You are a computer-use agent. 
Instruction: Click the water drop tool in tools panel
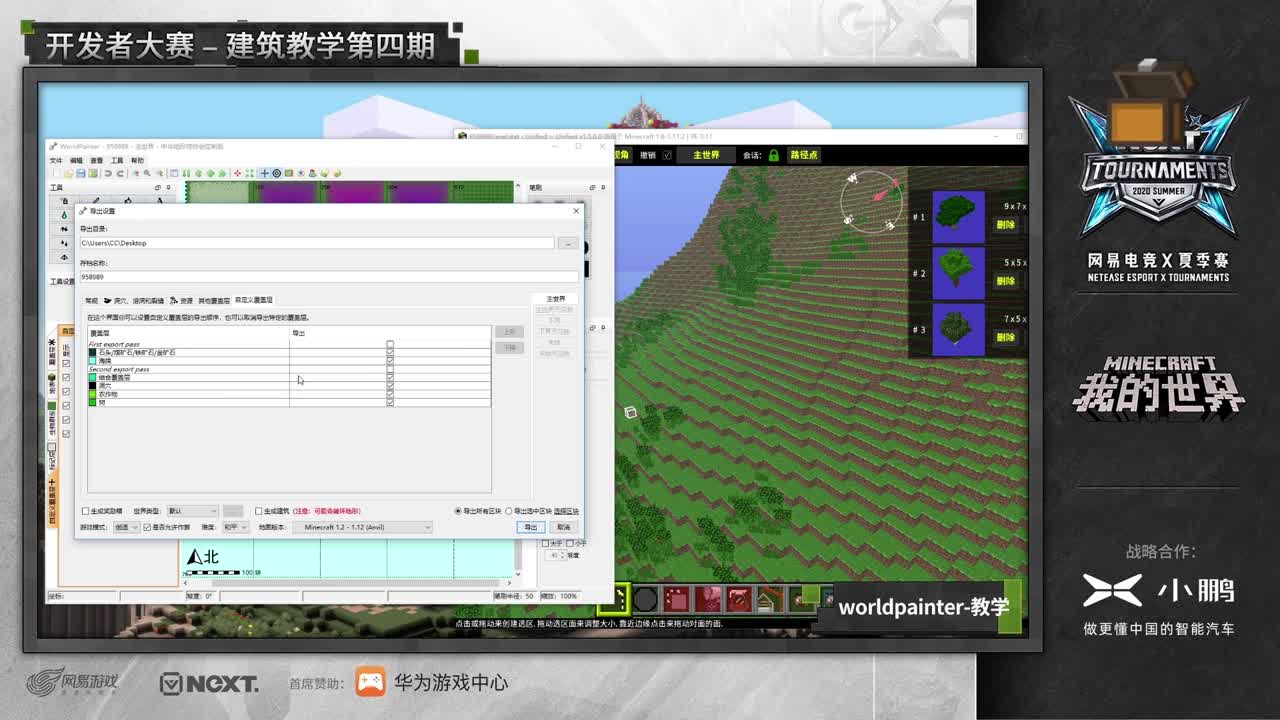64,215
